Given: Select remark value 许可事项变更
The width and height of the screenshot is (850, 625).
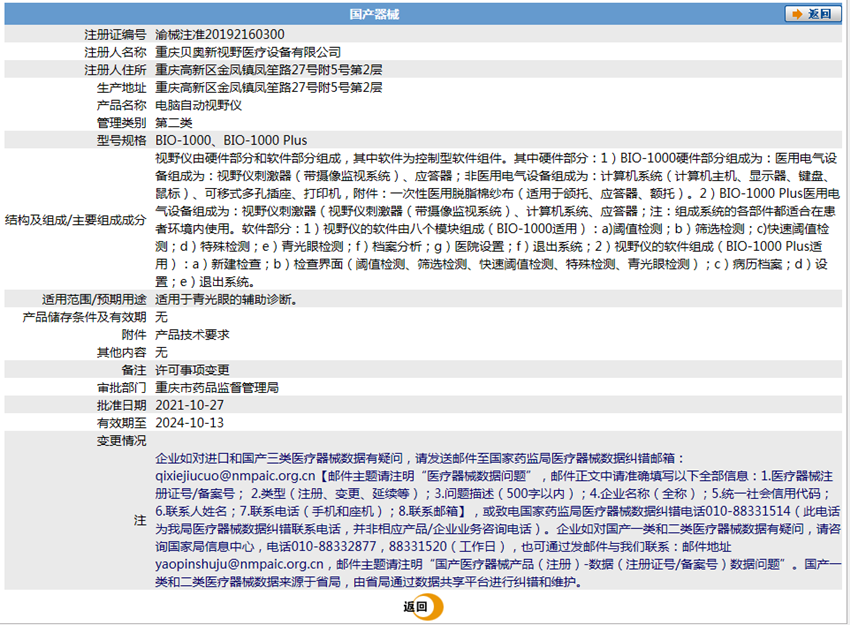Looking at the screenshot, I should click(x=192, y=370).
